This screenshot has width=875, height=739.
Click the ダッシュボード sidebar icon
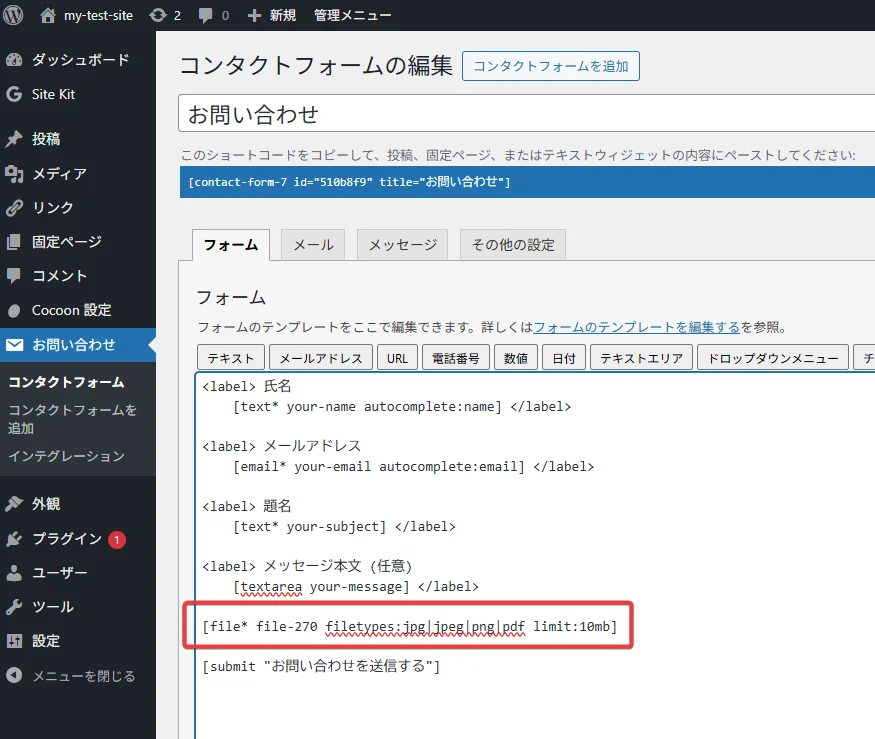pyautogui.click(x=14, y=60)
